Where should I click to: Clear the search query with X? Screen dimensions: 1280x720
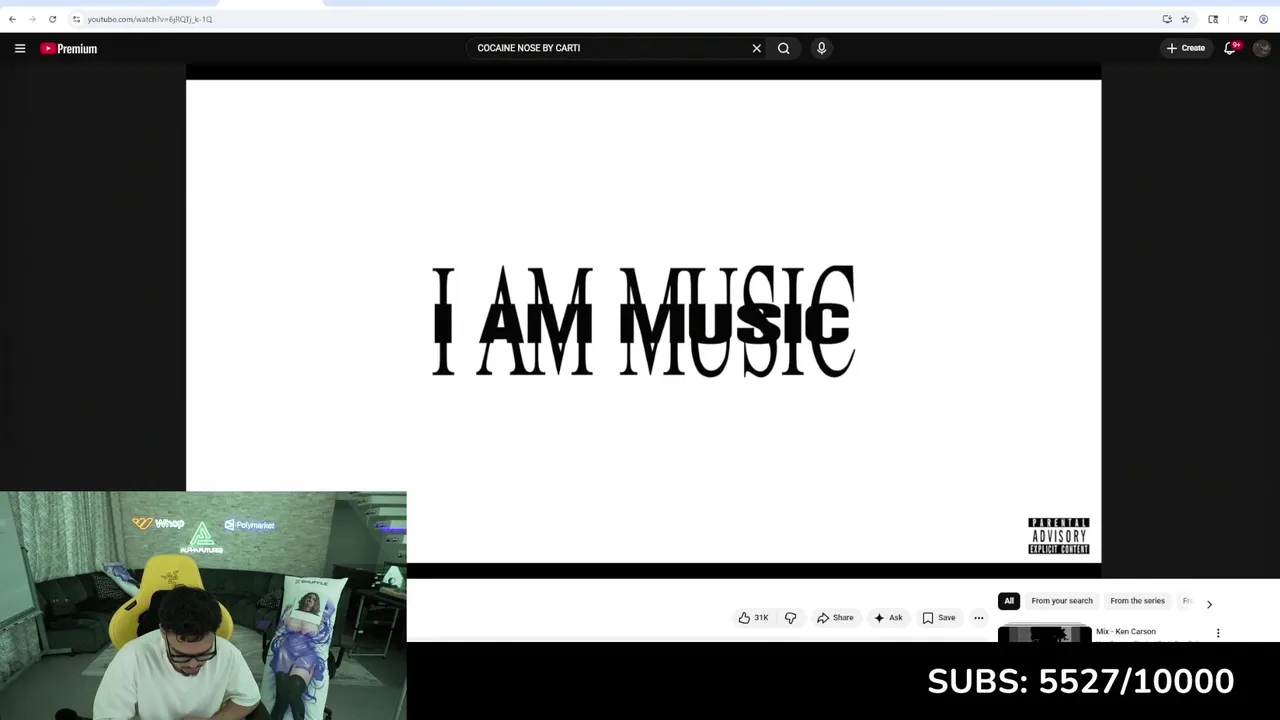(x=756, y=48)
